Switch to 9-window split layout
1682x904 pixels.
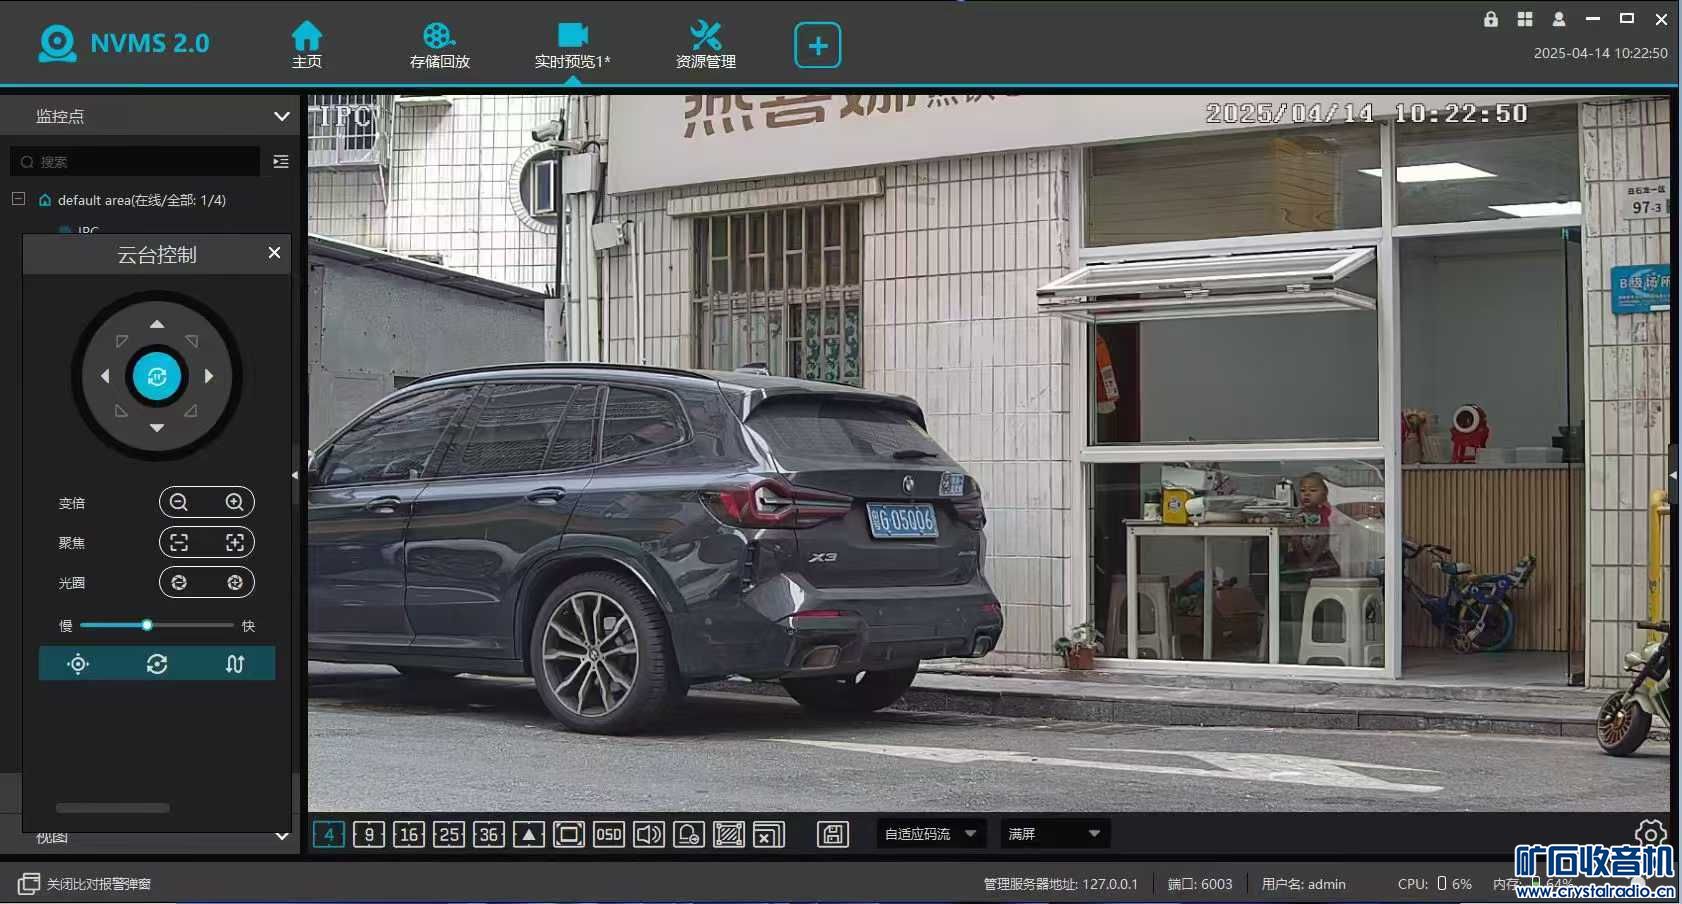pyautogui.click(x=369, y=834)
